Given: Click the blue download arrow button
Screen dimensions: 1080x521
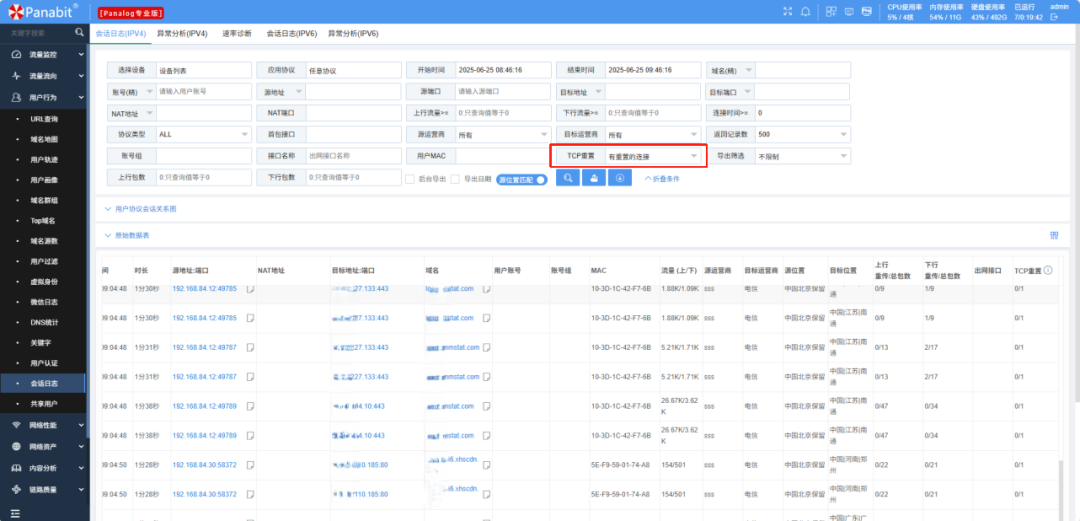Looking at the screenshot, I should [620, 178].
